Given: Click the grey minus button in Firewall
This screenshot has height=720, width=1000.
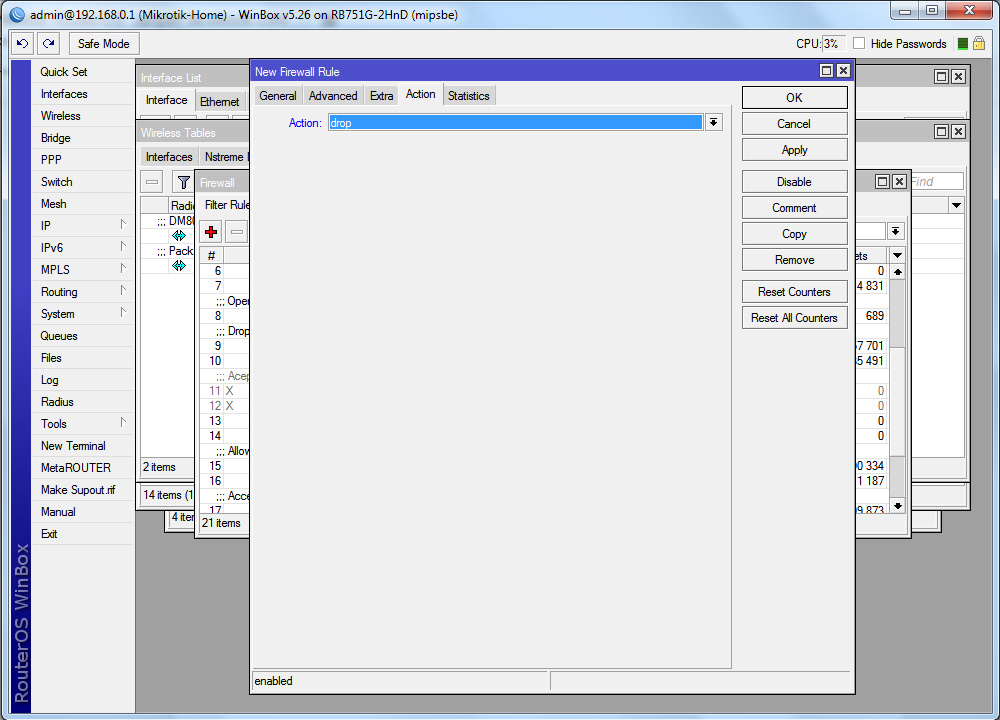Looking at the screenshot, I should coord(237,232).
